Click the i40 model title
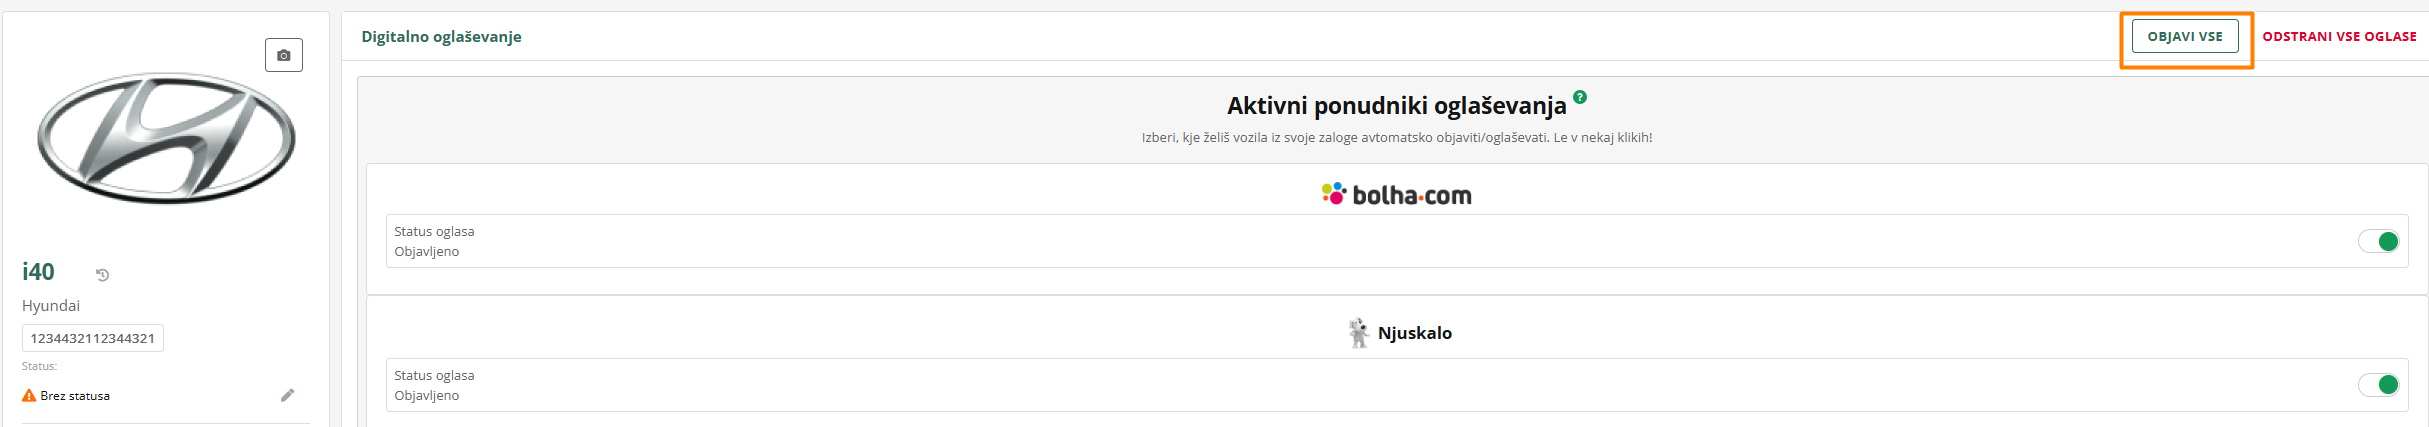Viewport: 2429px width, 427px height. click(39, 272)
